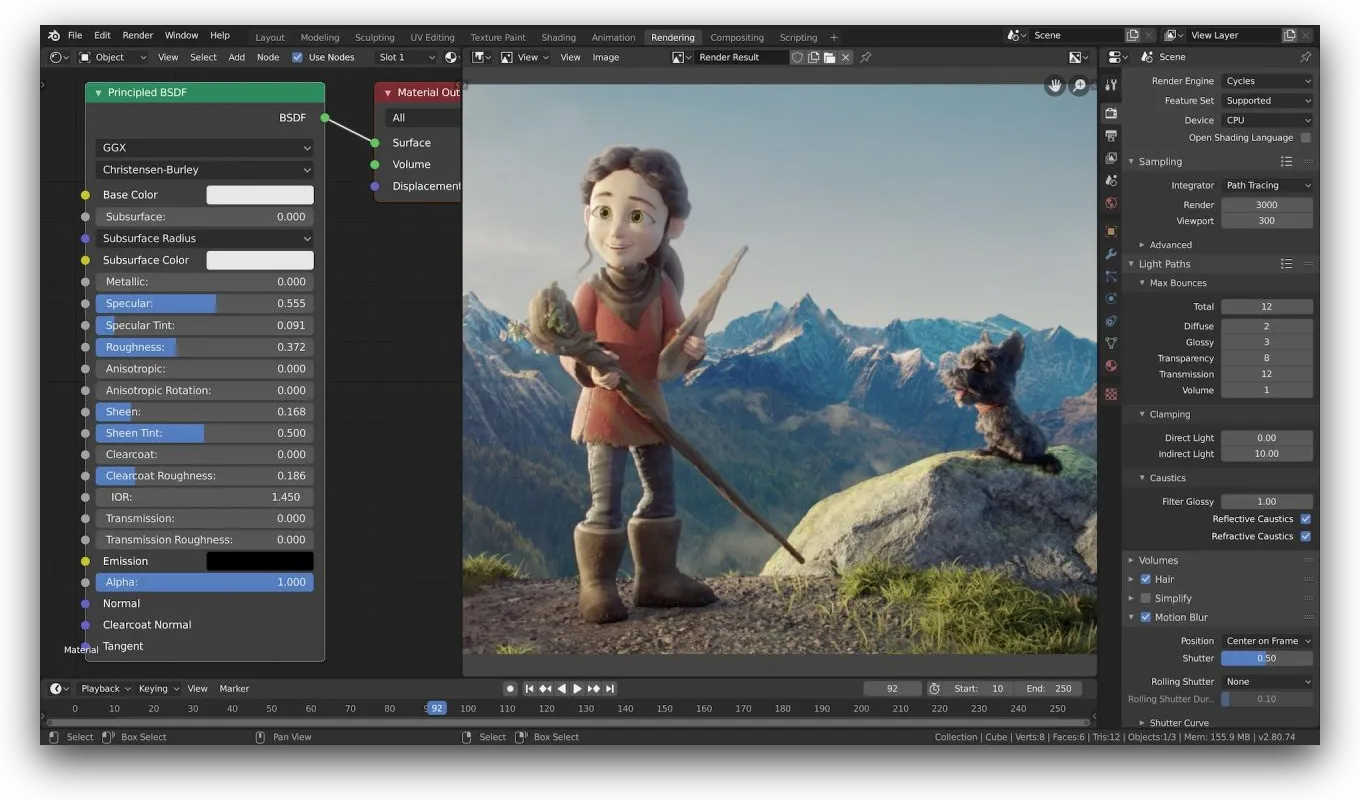Switch to the Compositing workspace tab

click(736, 38)
